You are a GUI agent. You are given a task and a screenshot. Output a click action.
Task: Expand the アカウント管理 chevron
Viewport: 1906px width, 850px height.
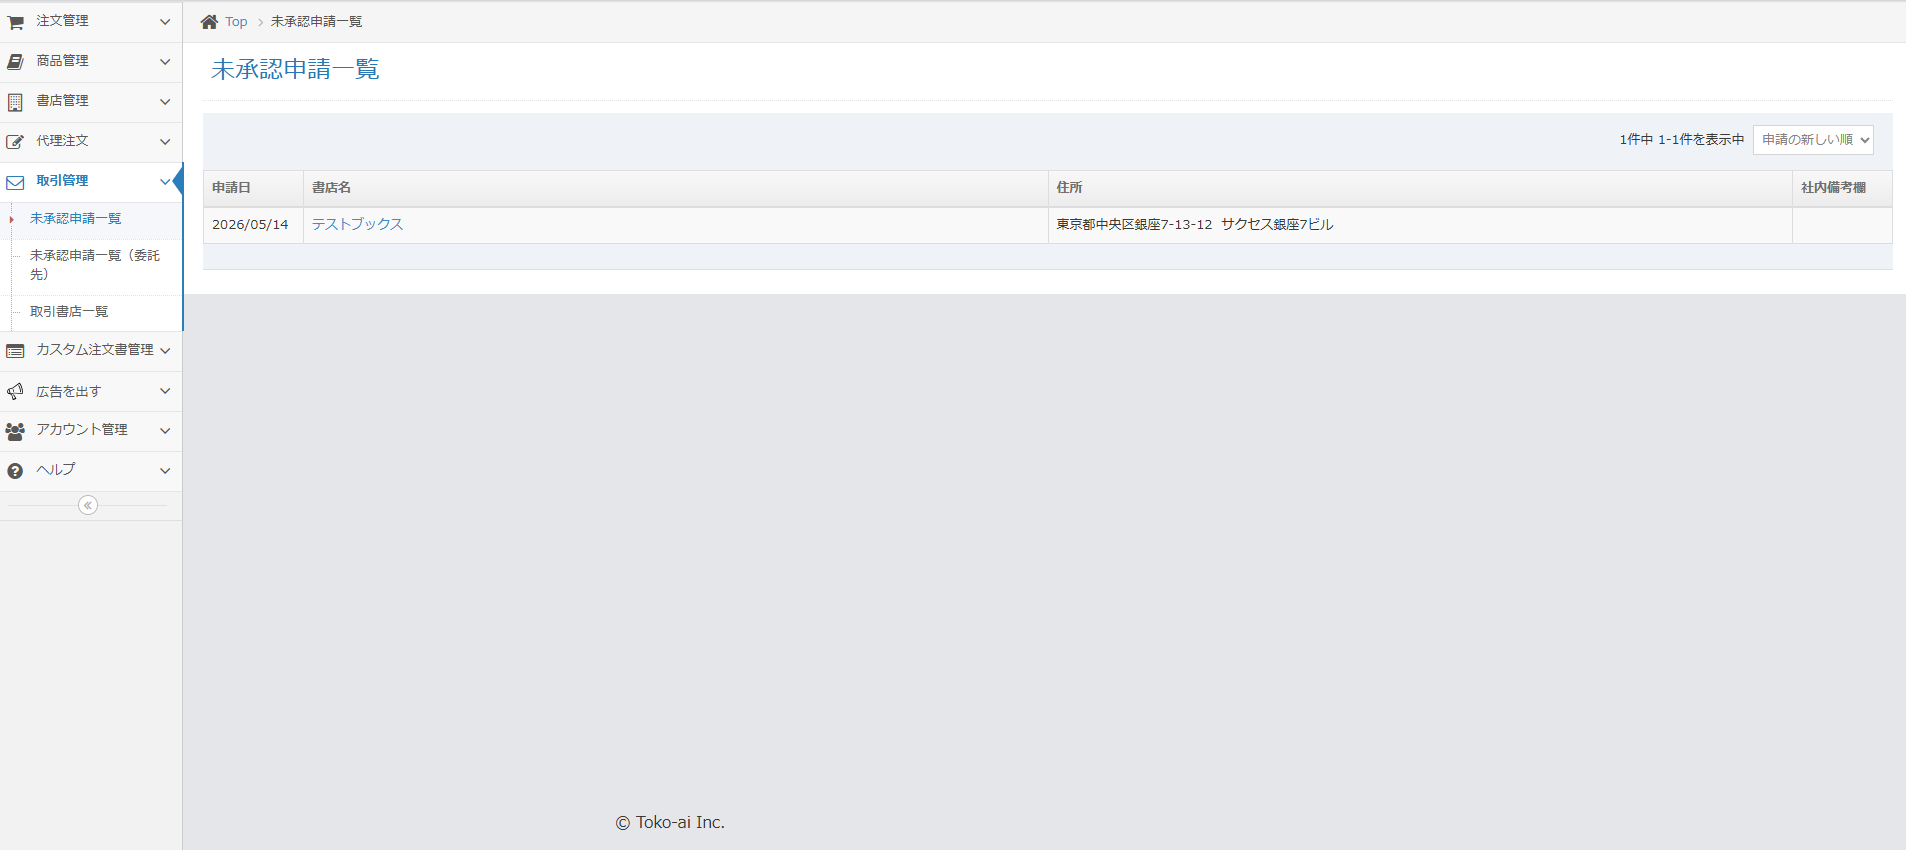click(x=165, y=430)
